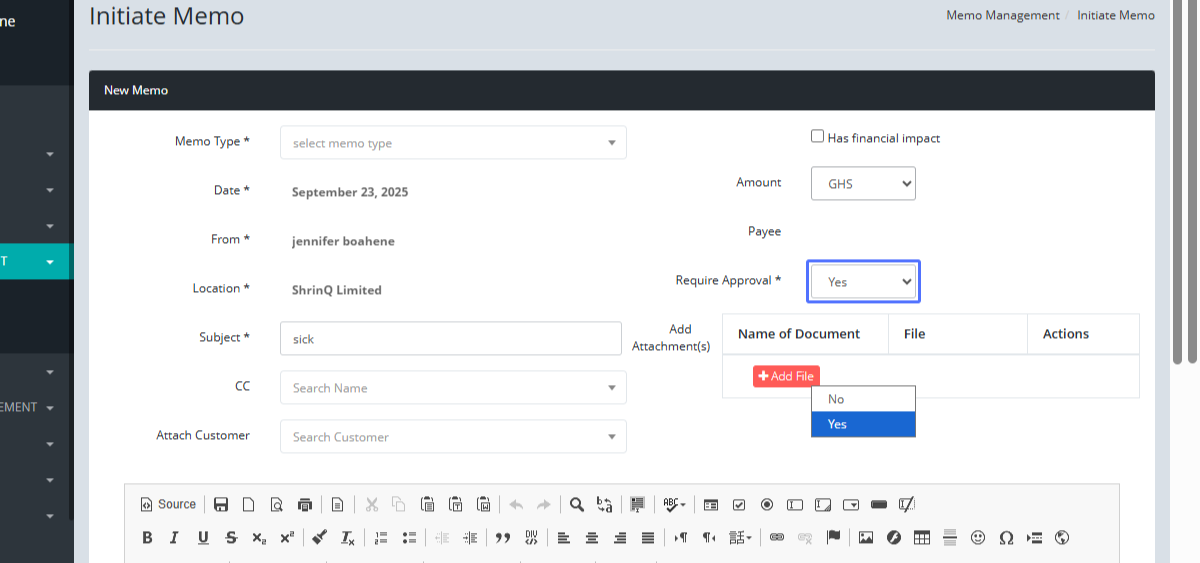This screenshot has width=1200, height=563.
Task: Click the Add File button
Action: pos(786,376)
